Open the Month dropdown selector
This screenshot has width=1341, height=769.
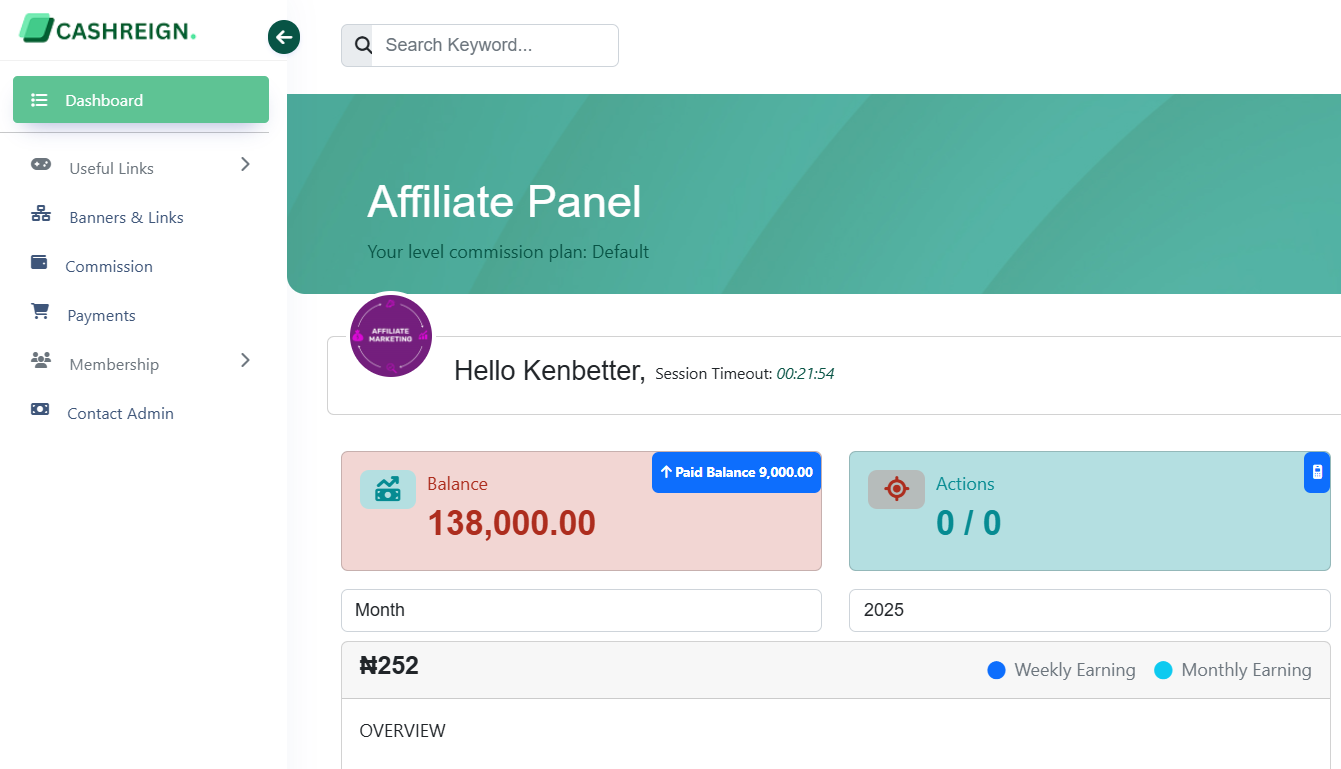coord(581,610)
